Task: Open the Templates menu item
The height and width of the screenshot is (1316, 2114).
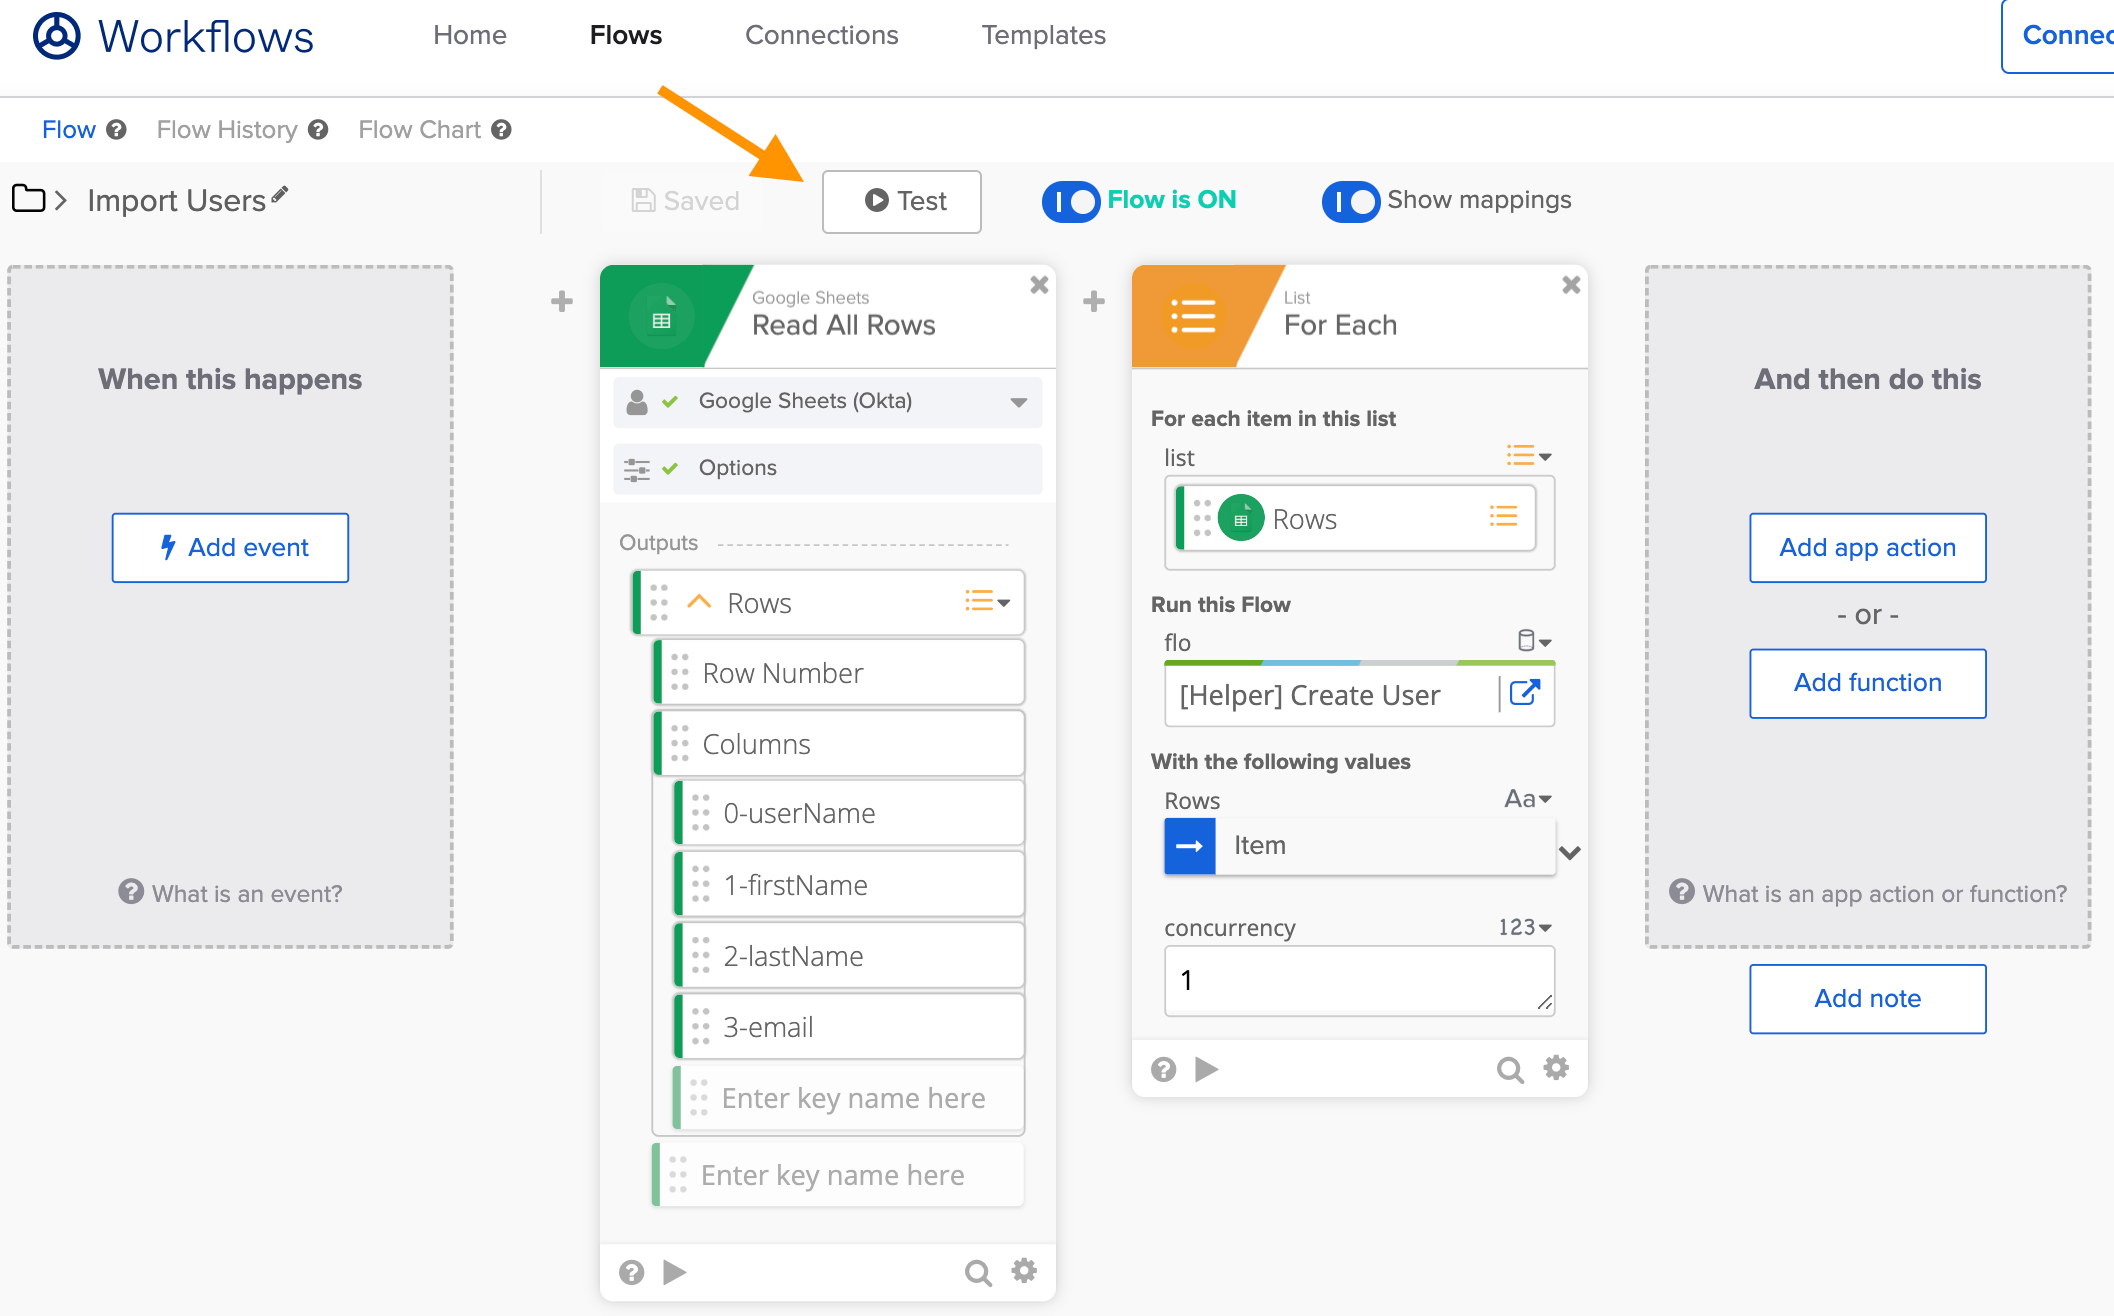Action: tap(1043, 35)
